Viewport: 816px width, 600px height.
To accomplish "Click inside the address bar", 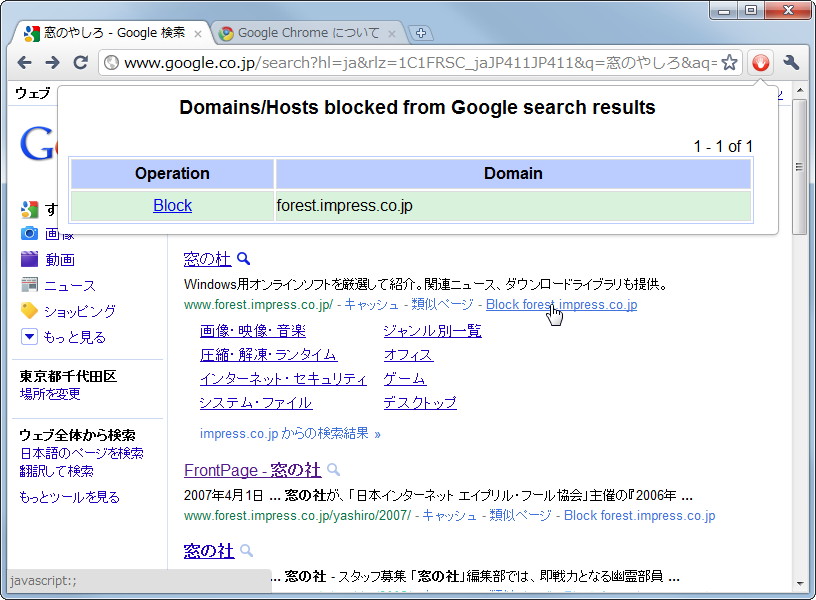I will coord(400,61).
